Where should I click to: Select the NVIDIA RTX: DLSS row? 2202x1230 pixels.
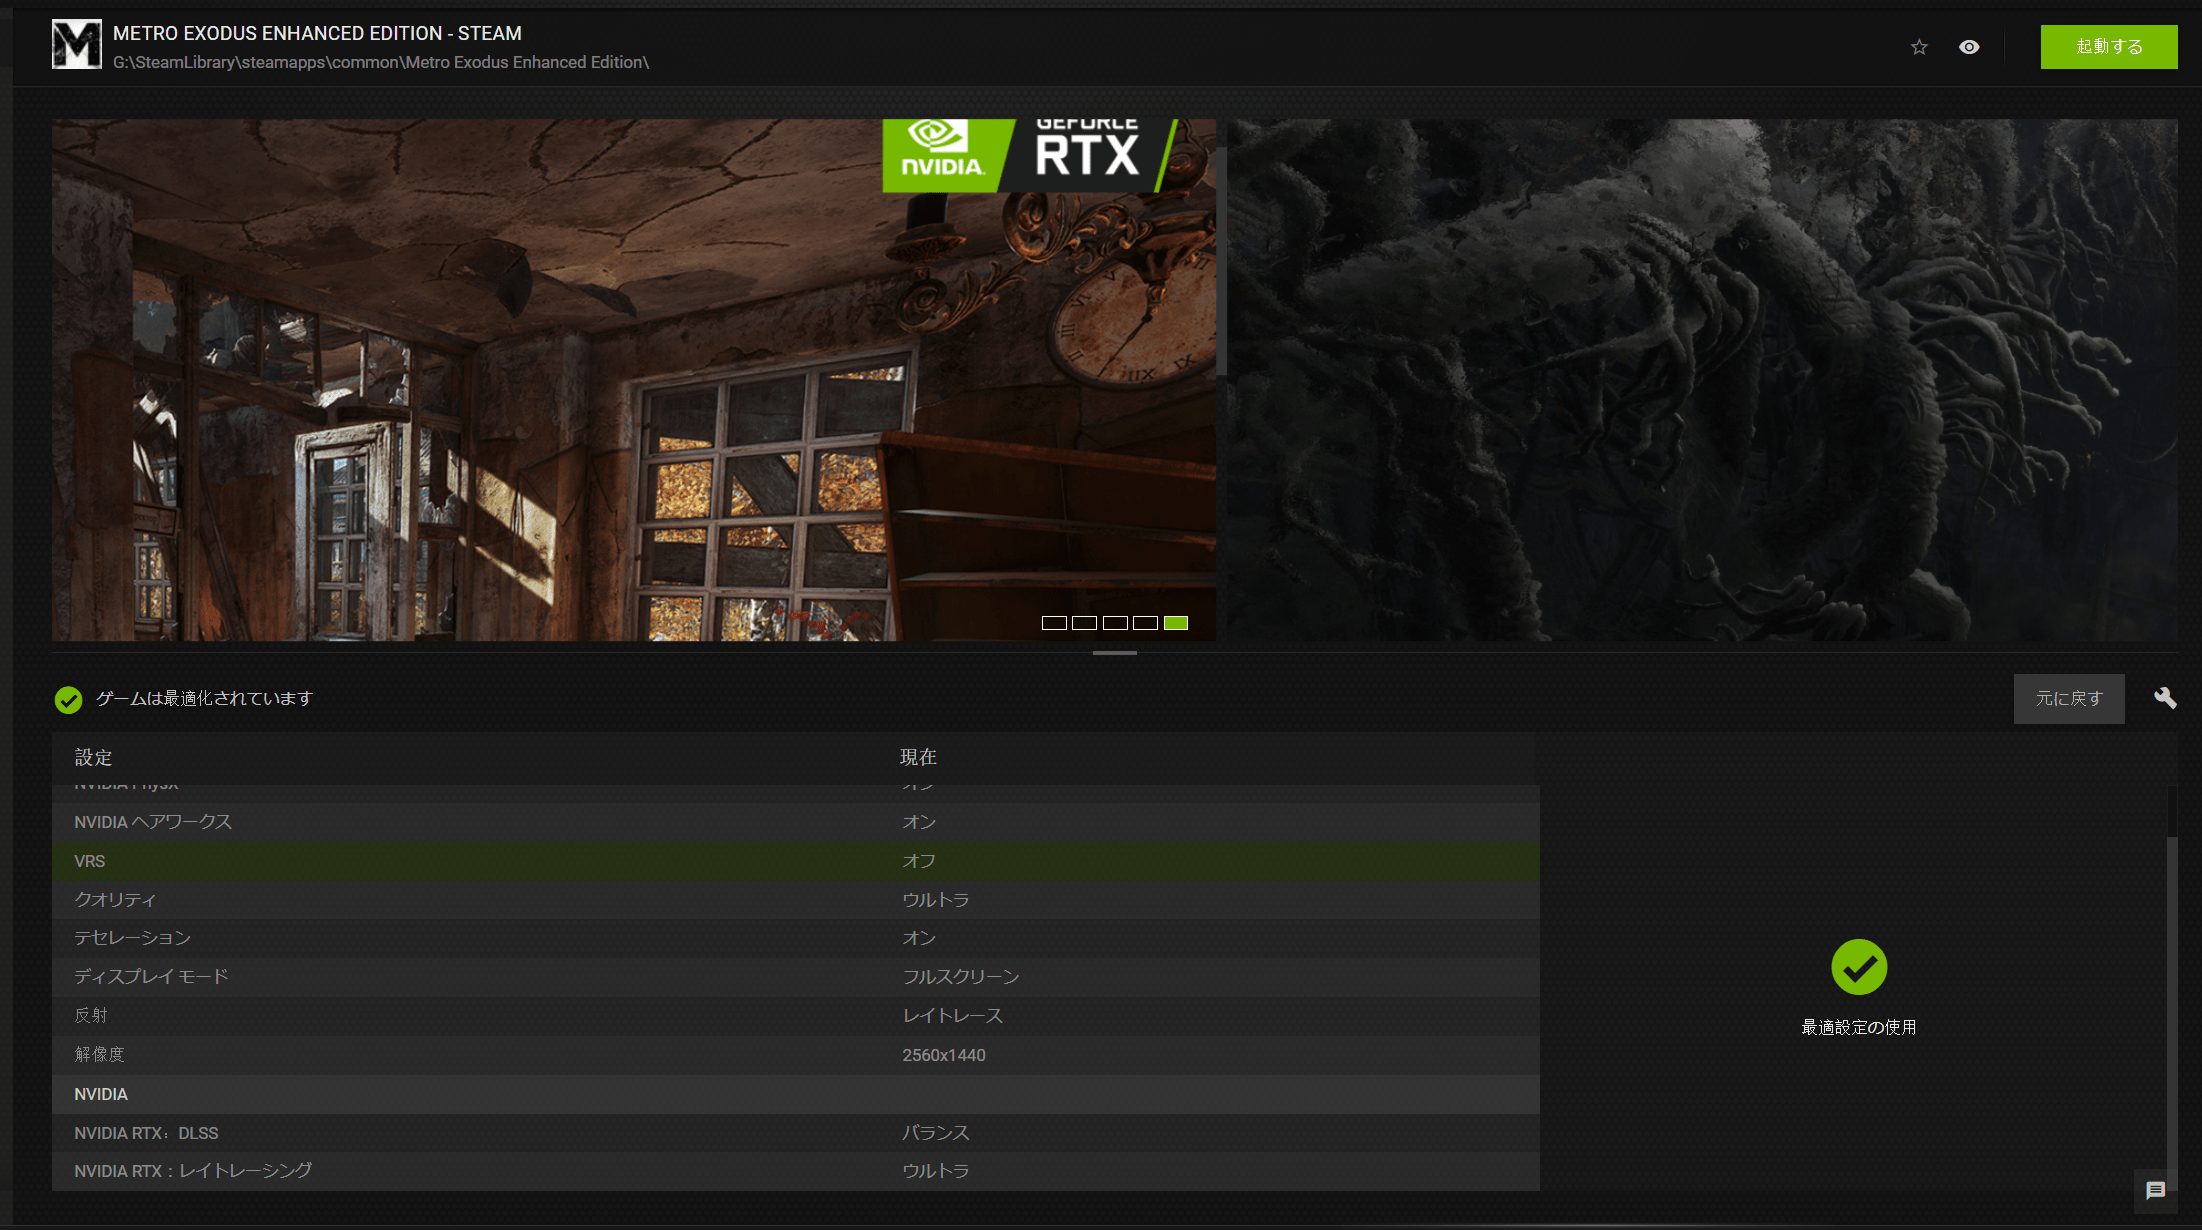coord(795,1133)
